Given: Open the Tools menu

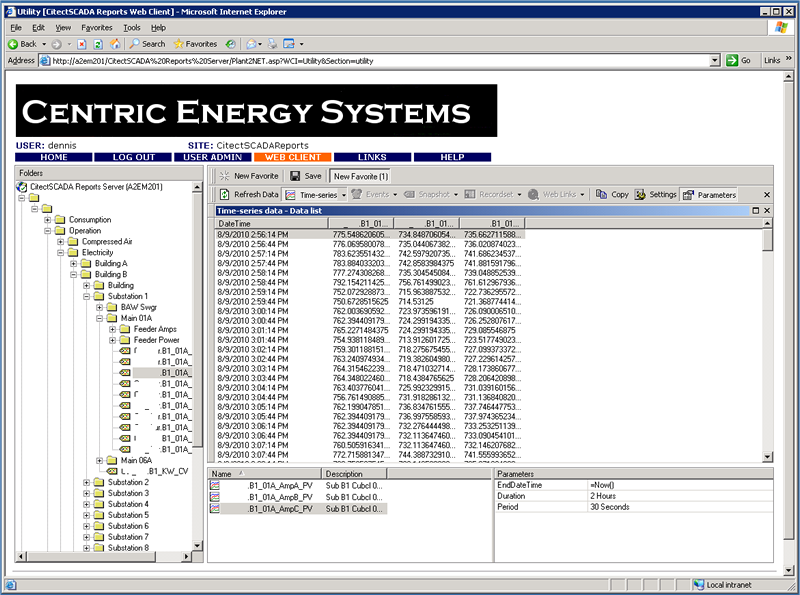Looking at the screenshot, I should tap(134, 28).
